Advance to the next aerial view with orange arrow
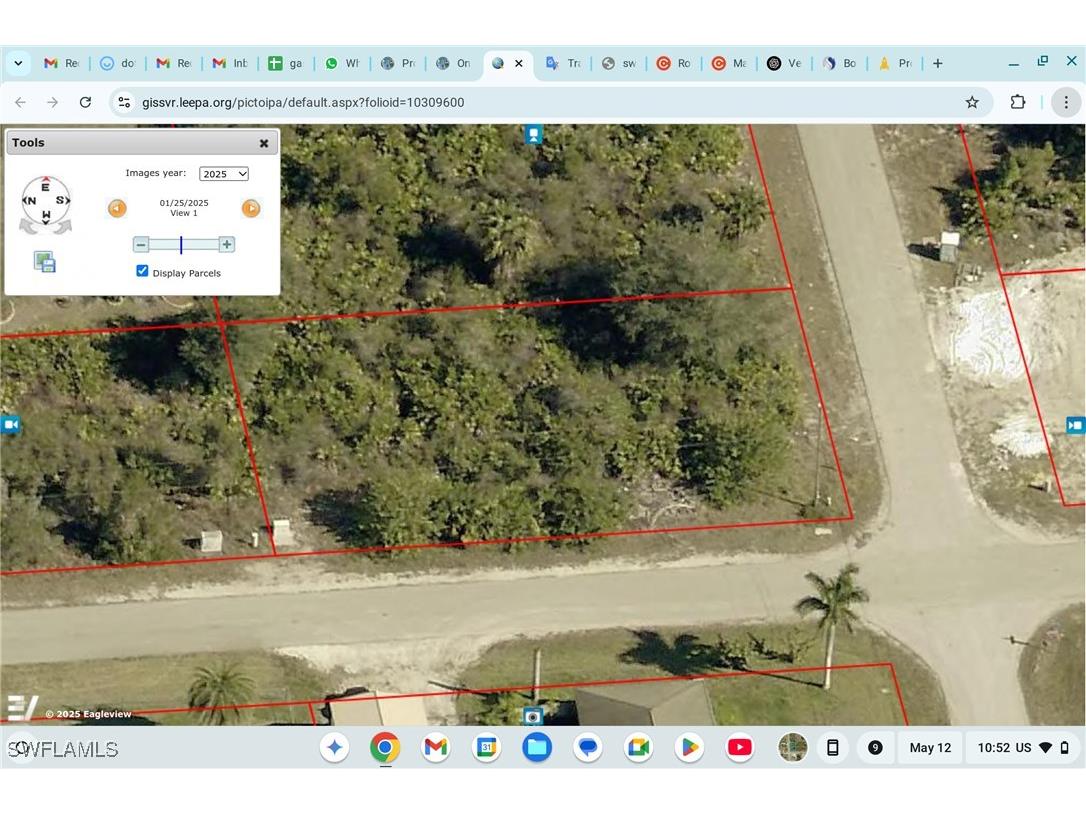This screenshot has height=814, width=1086. click(251, 208)
